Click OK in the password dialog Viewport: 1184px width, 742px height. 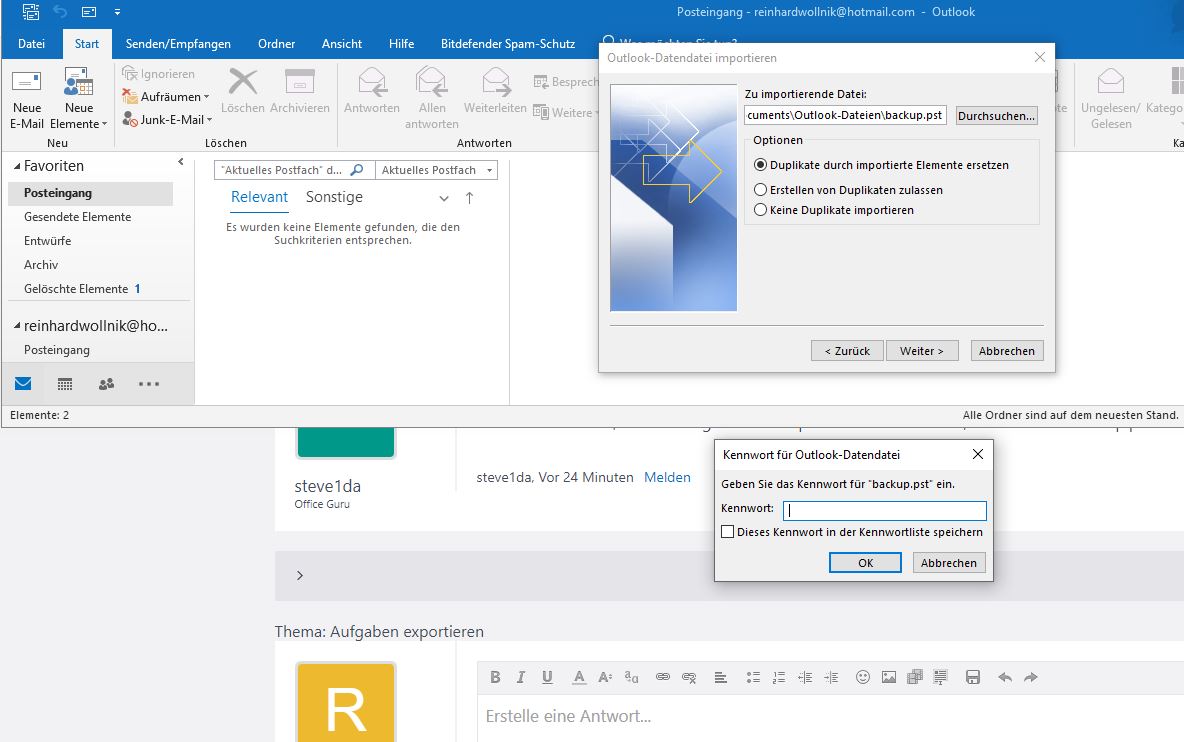865,563
